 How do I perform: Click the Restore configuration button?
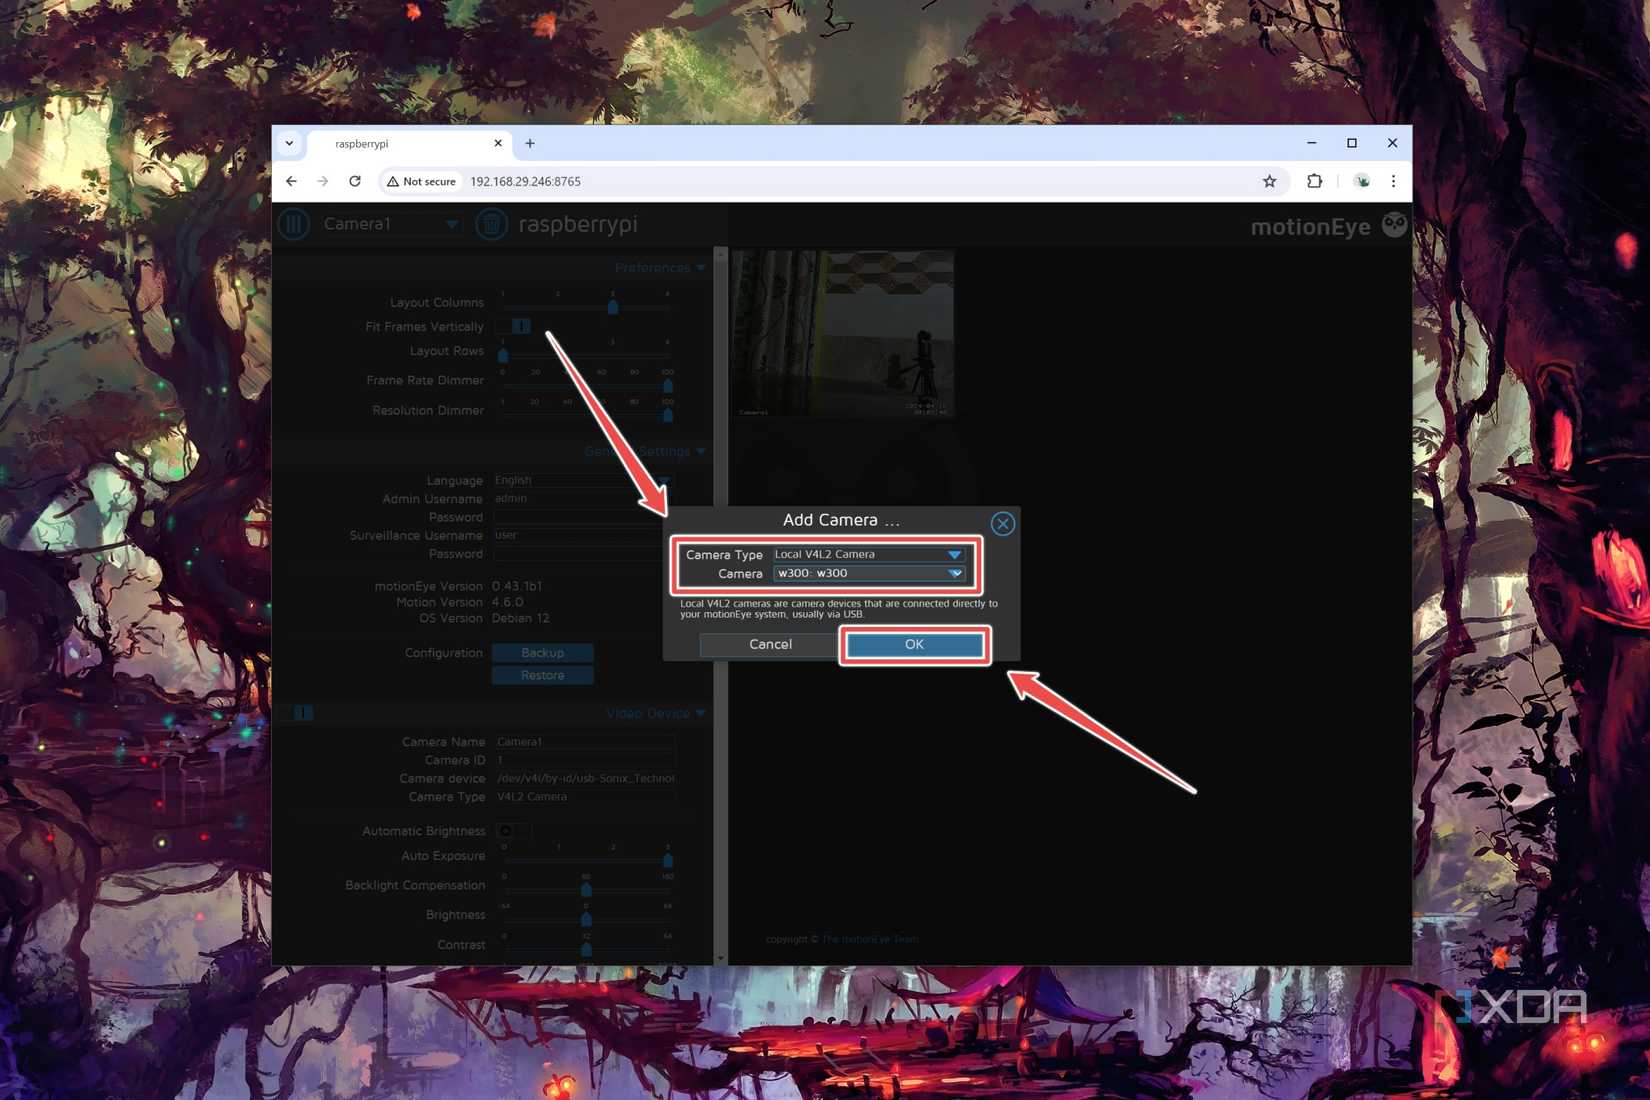[x=542, y=676]
